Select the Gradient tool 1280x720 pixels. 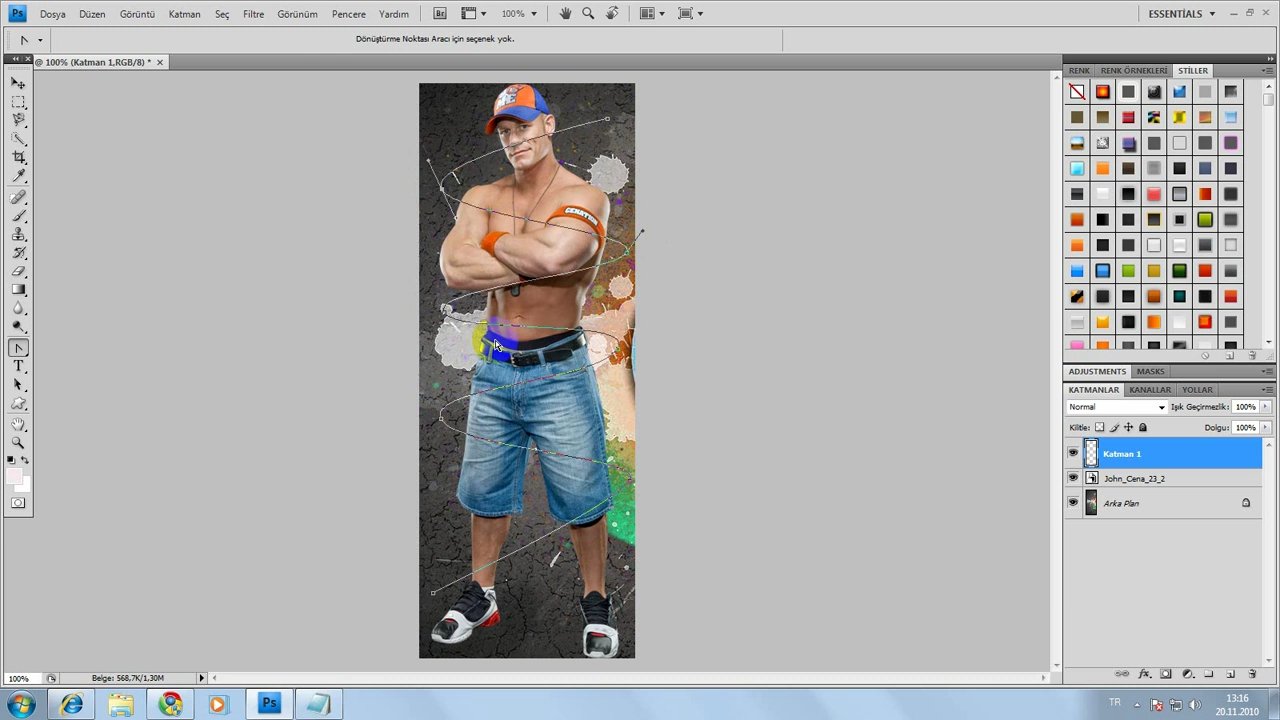(18, 290)
